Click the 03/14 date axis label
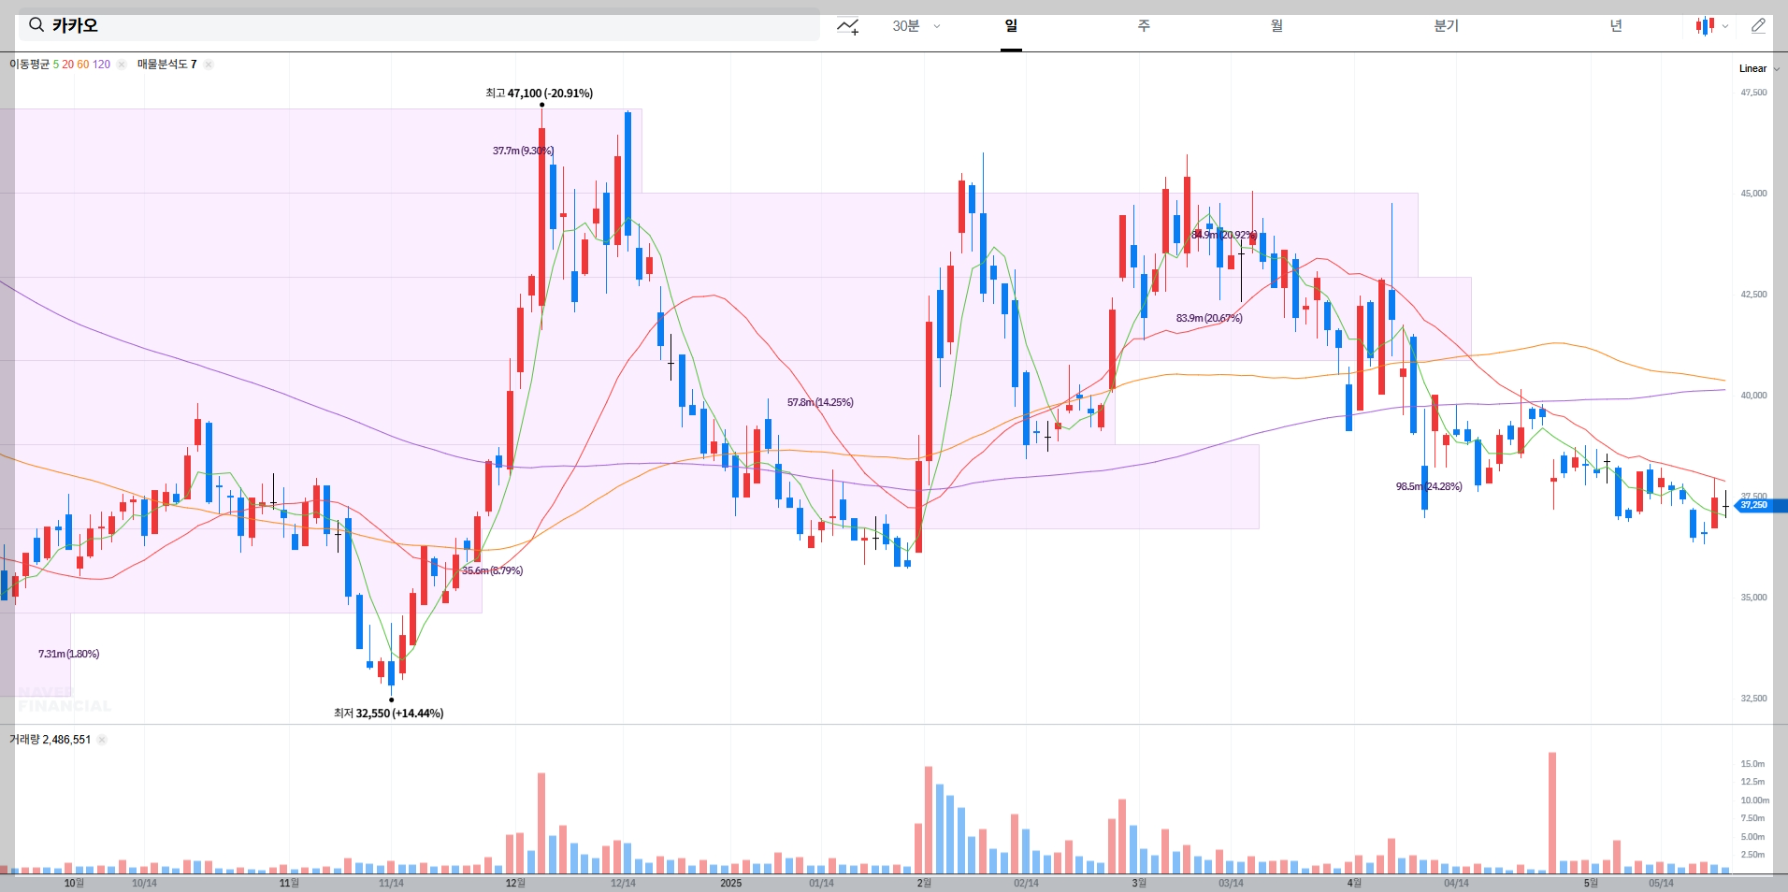 (1231, 883)
